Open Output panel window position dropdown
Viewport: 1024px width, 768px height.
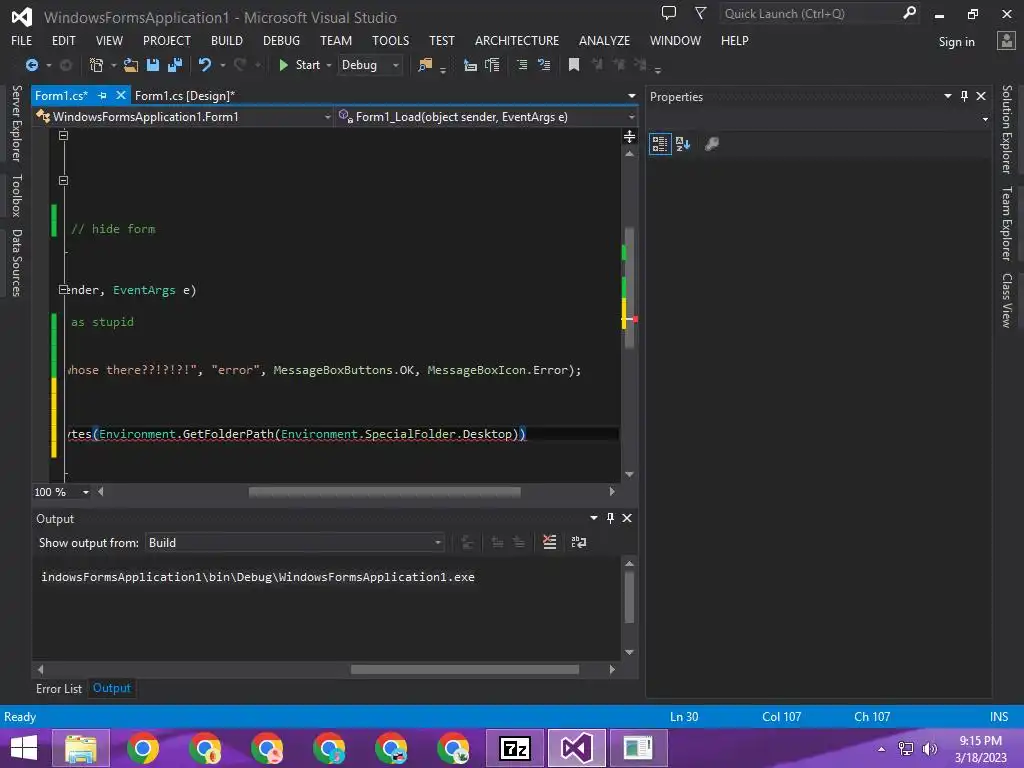[x=594, y=518]
